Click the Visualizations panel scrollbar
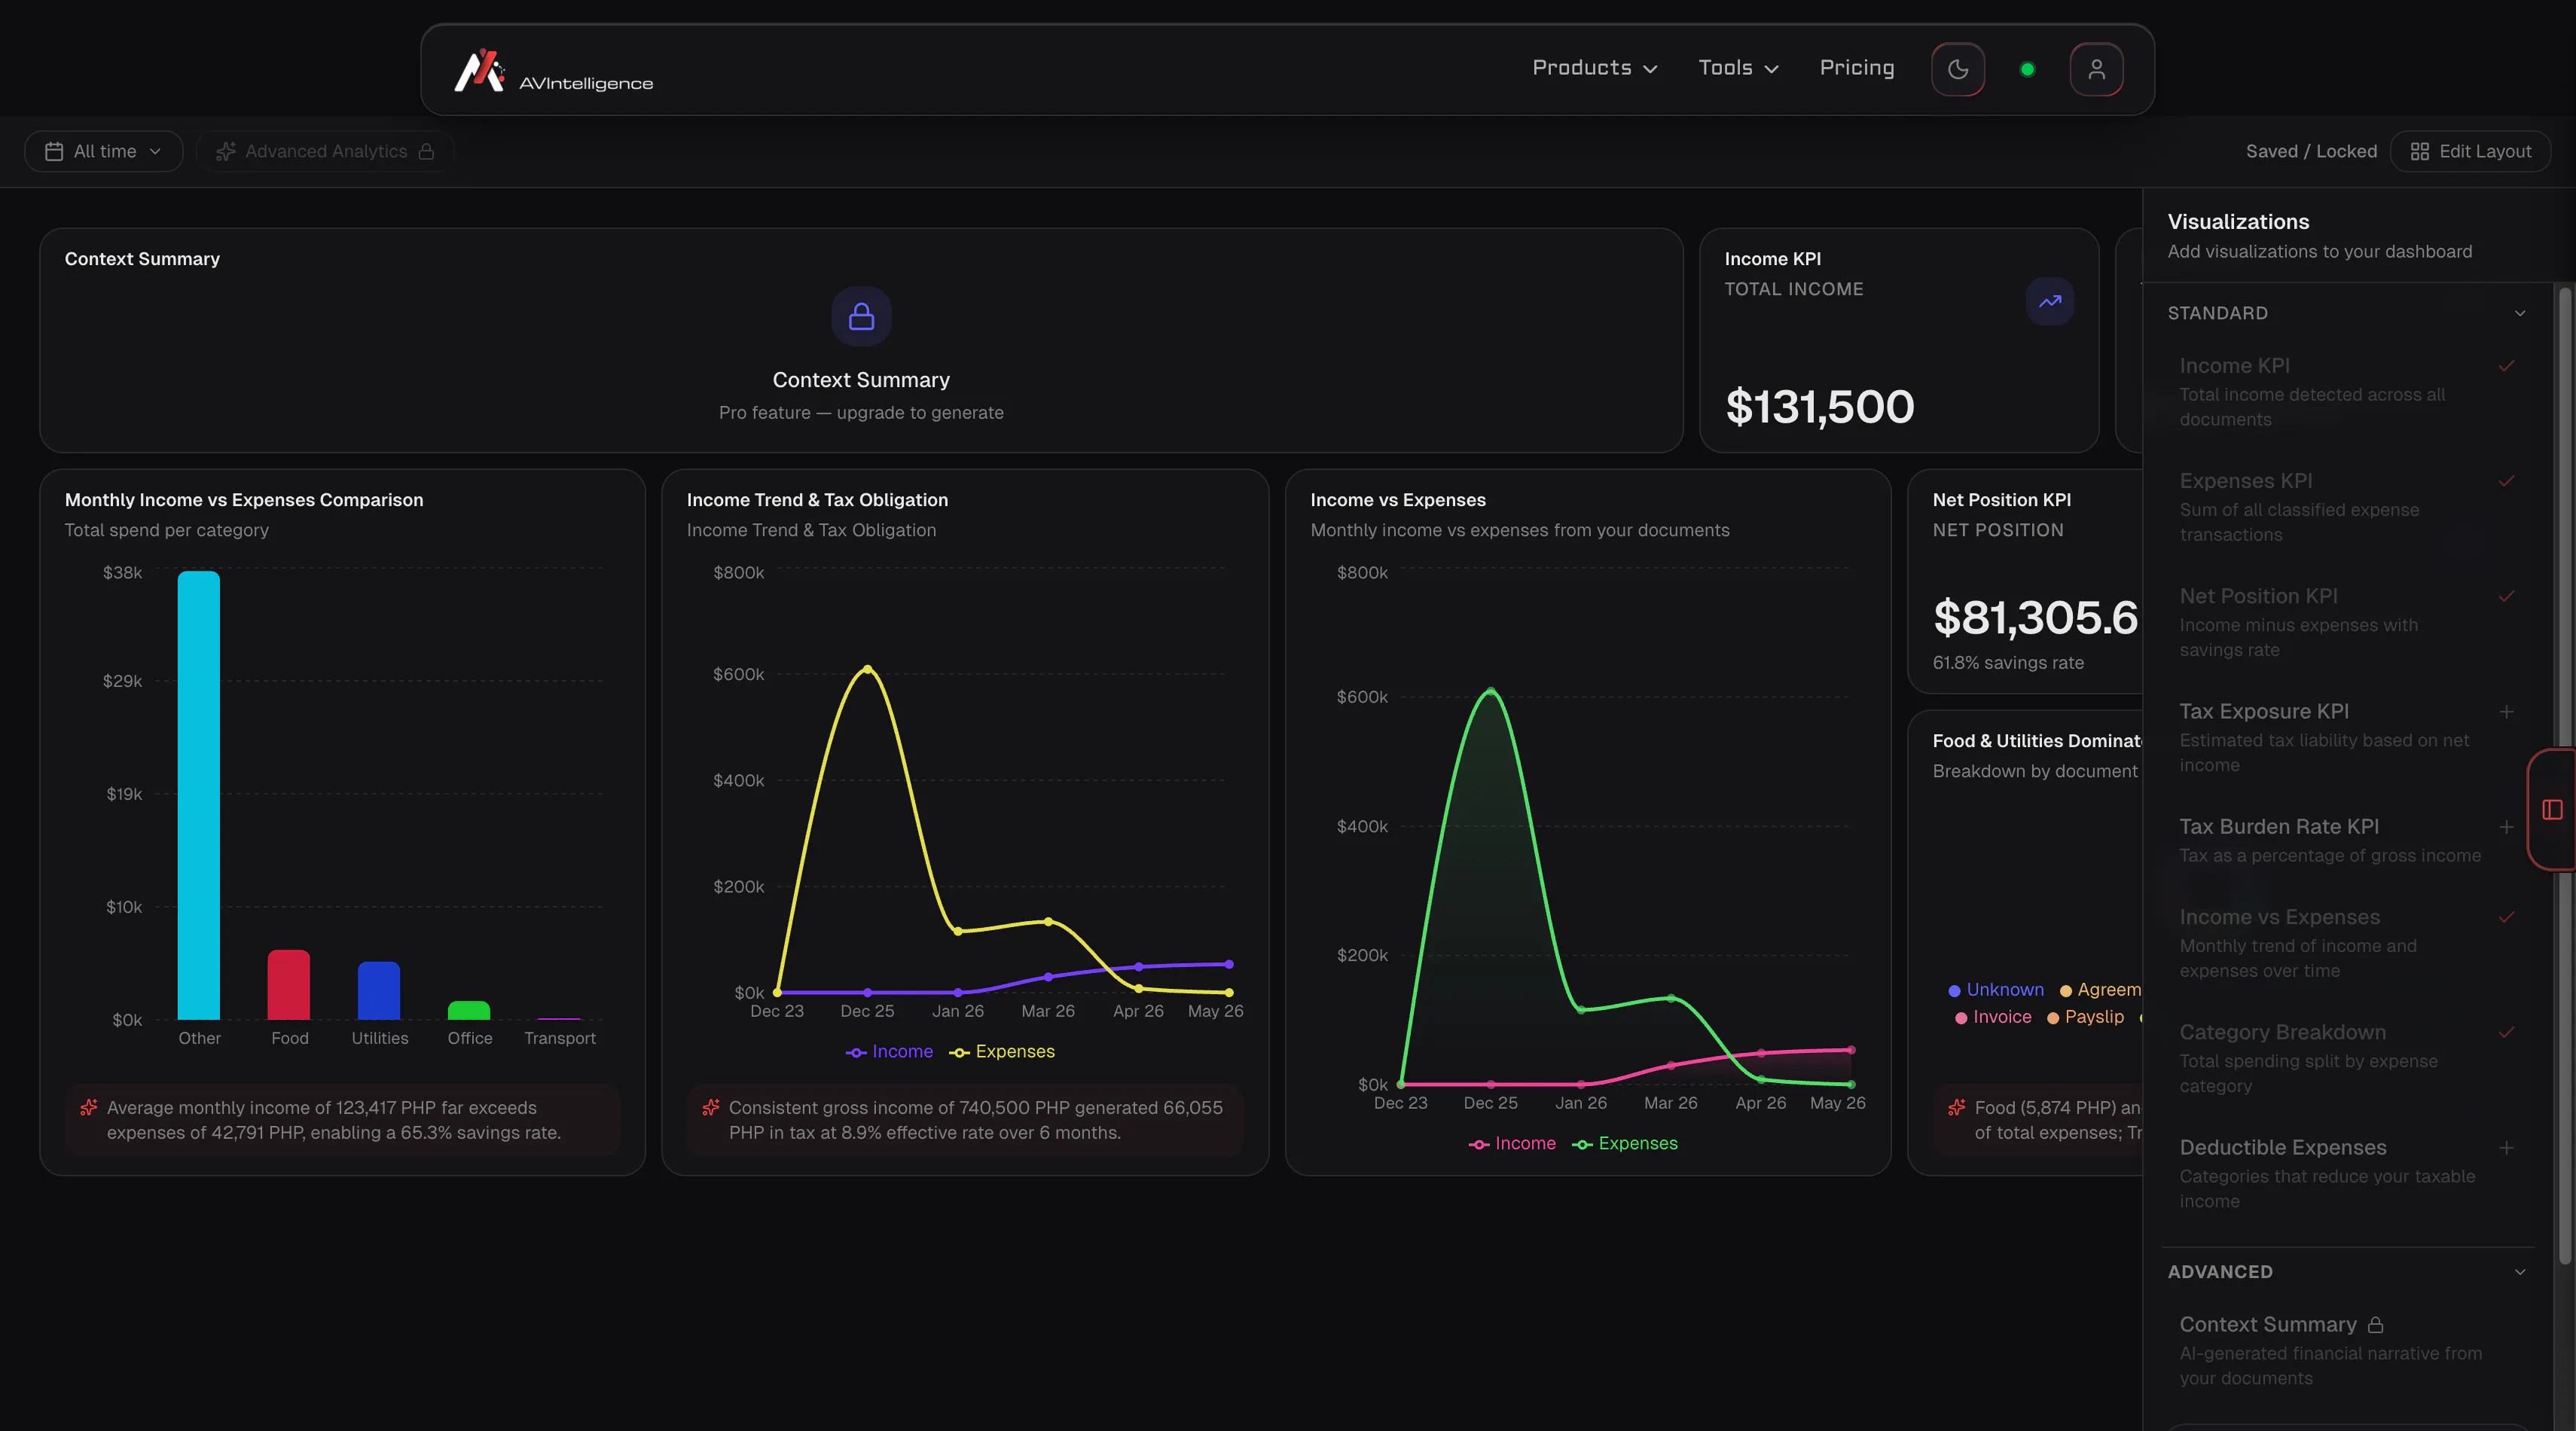2576x1431 pixels. 2563,776
